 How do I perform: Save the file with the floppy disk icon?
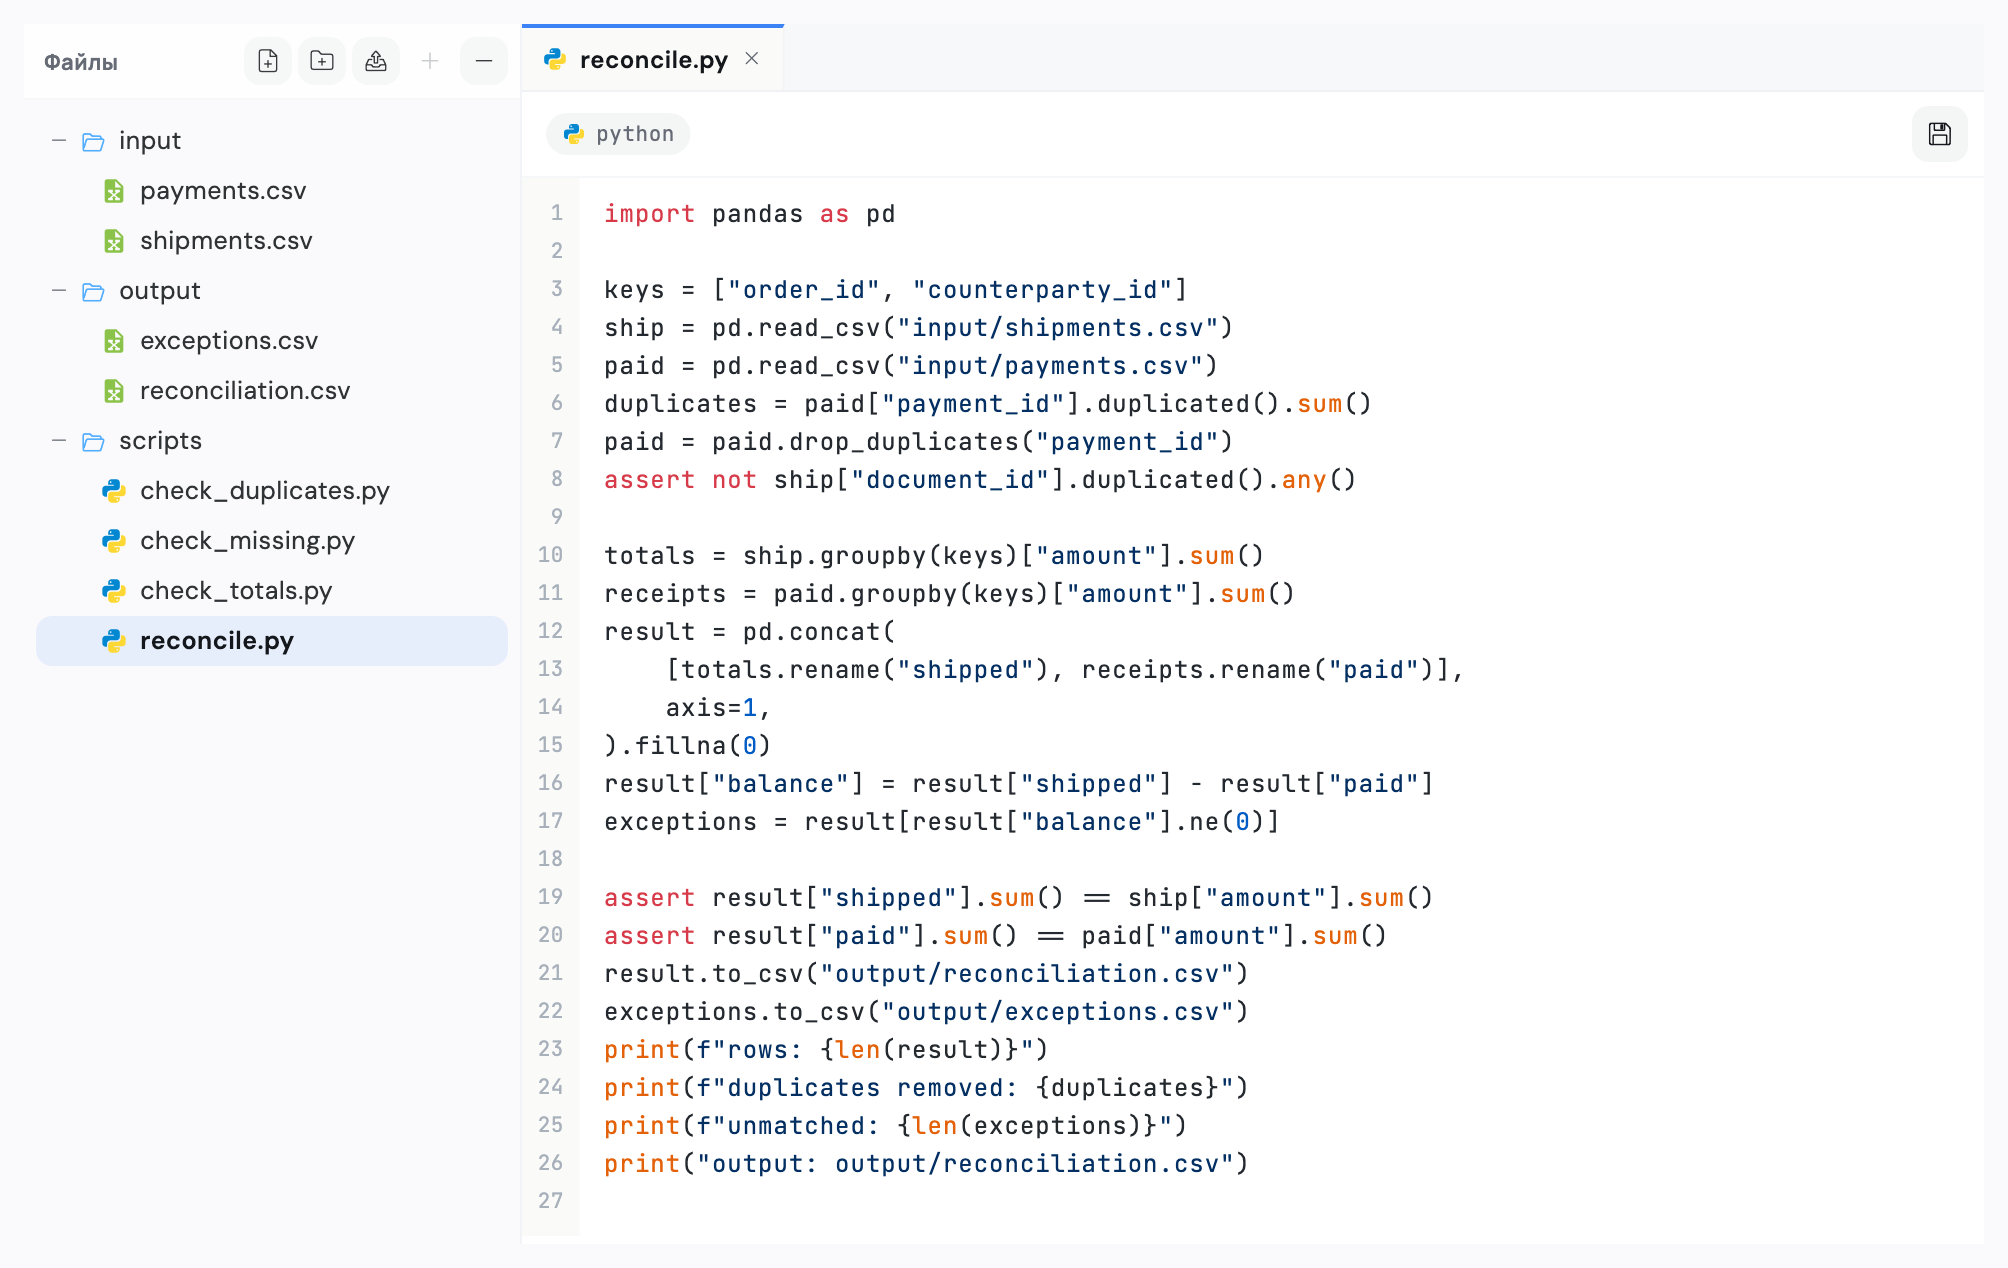pyautogui.click(x=1940, y=134)
